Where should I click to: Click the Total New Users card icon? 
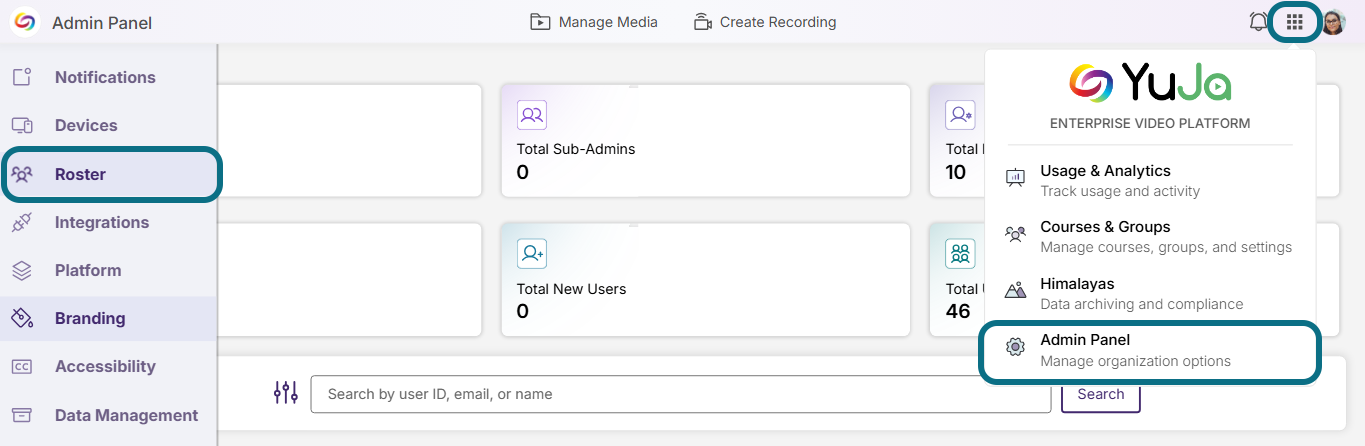[x=532, y=254]
